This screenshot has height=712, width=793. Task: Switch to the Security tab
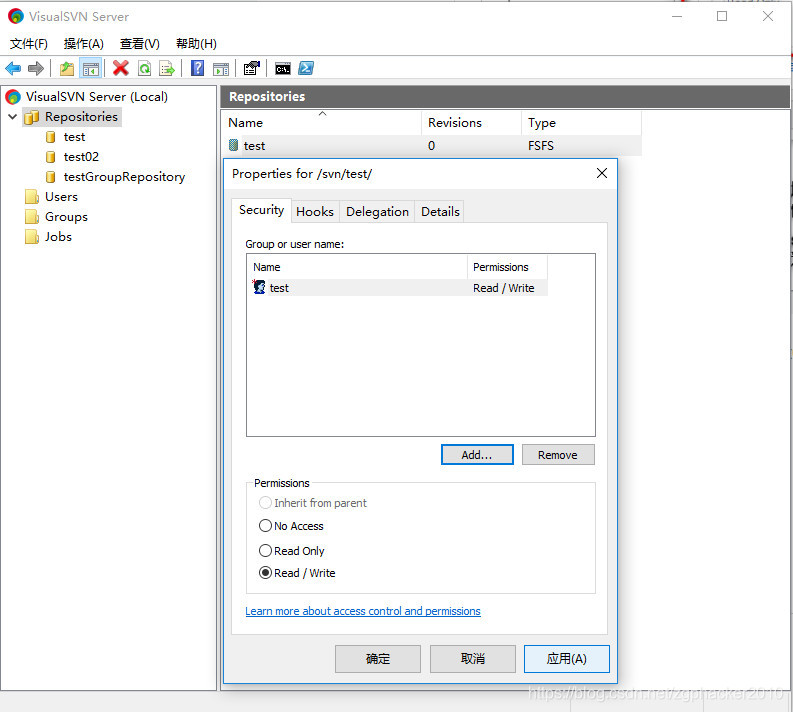[261, 210]
